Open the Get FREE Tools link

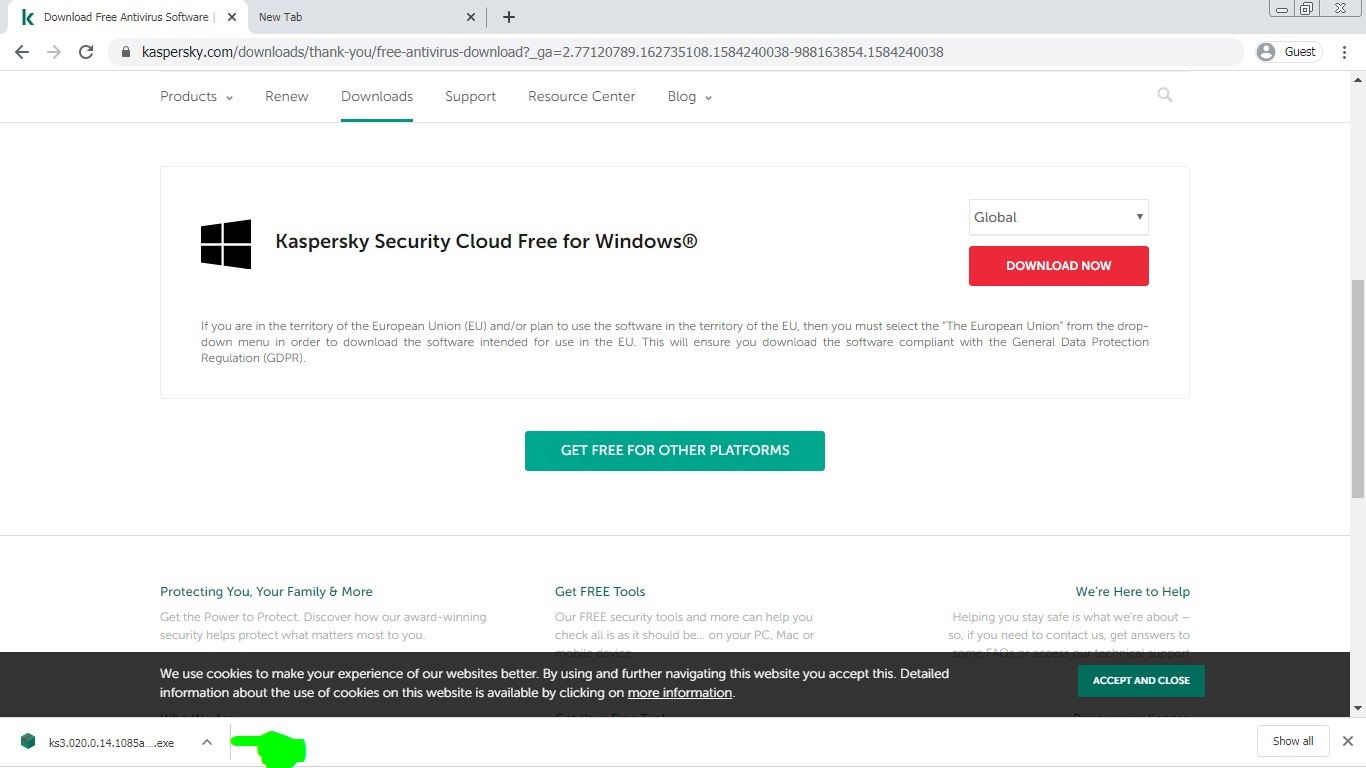600,592
